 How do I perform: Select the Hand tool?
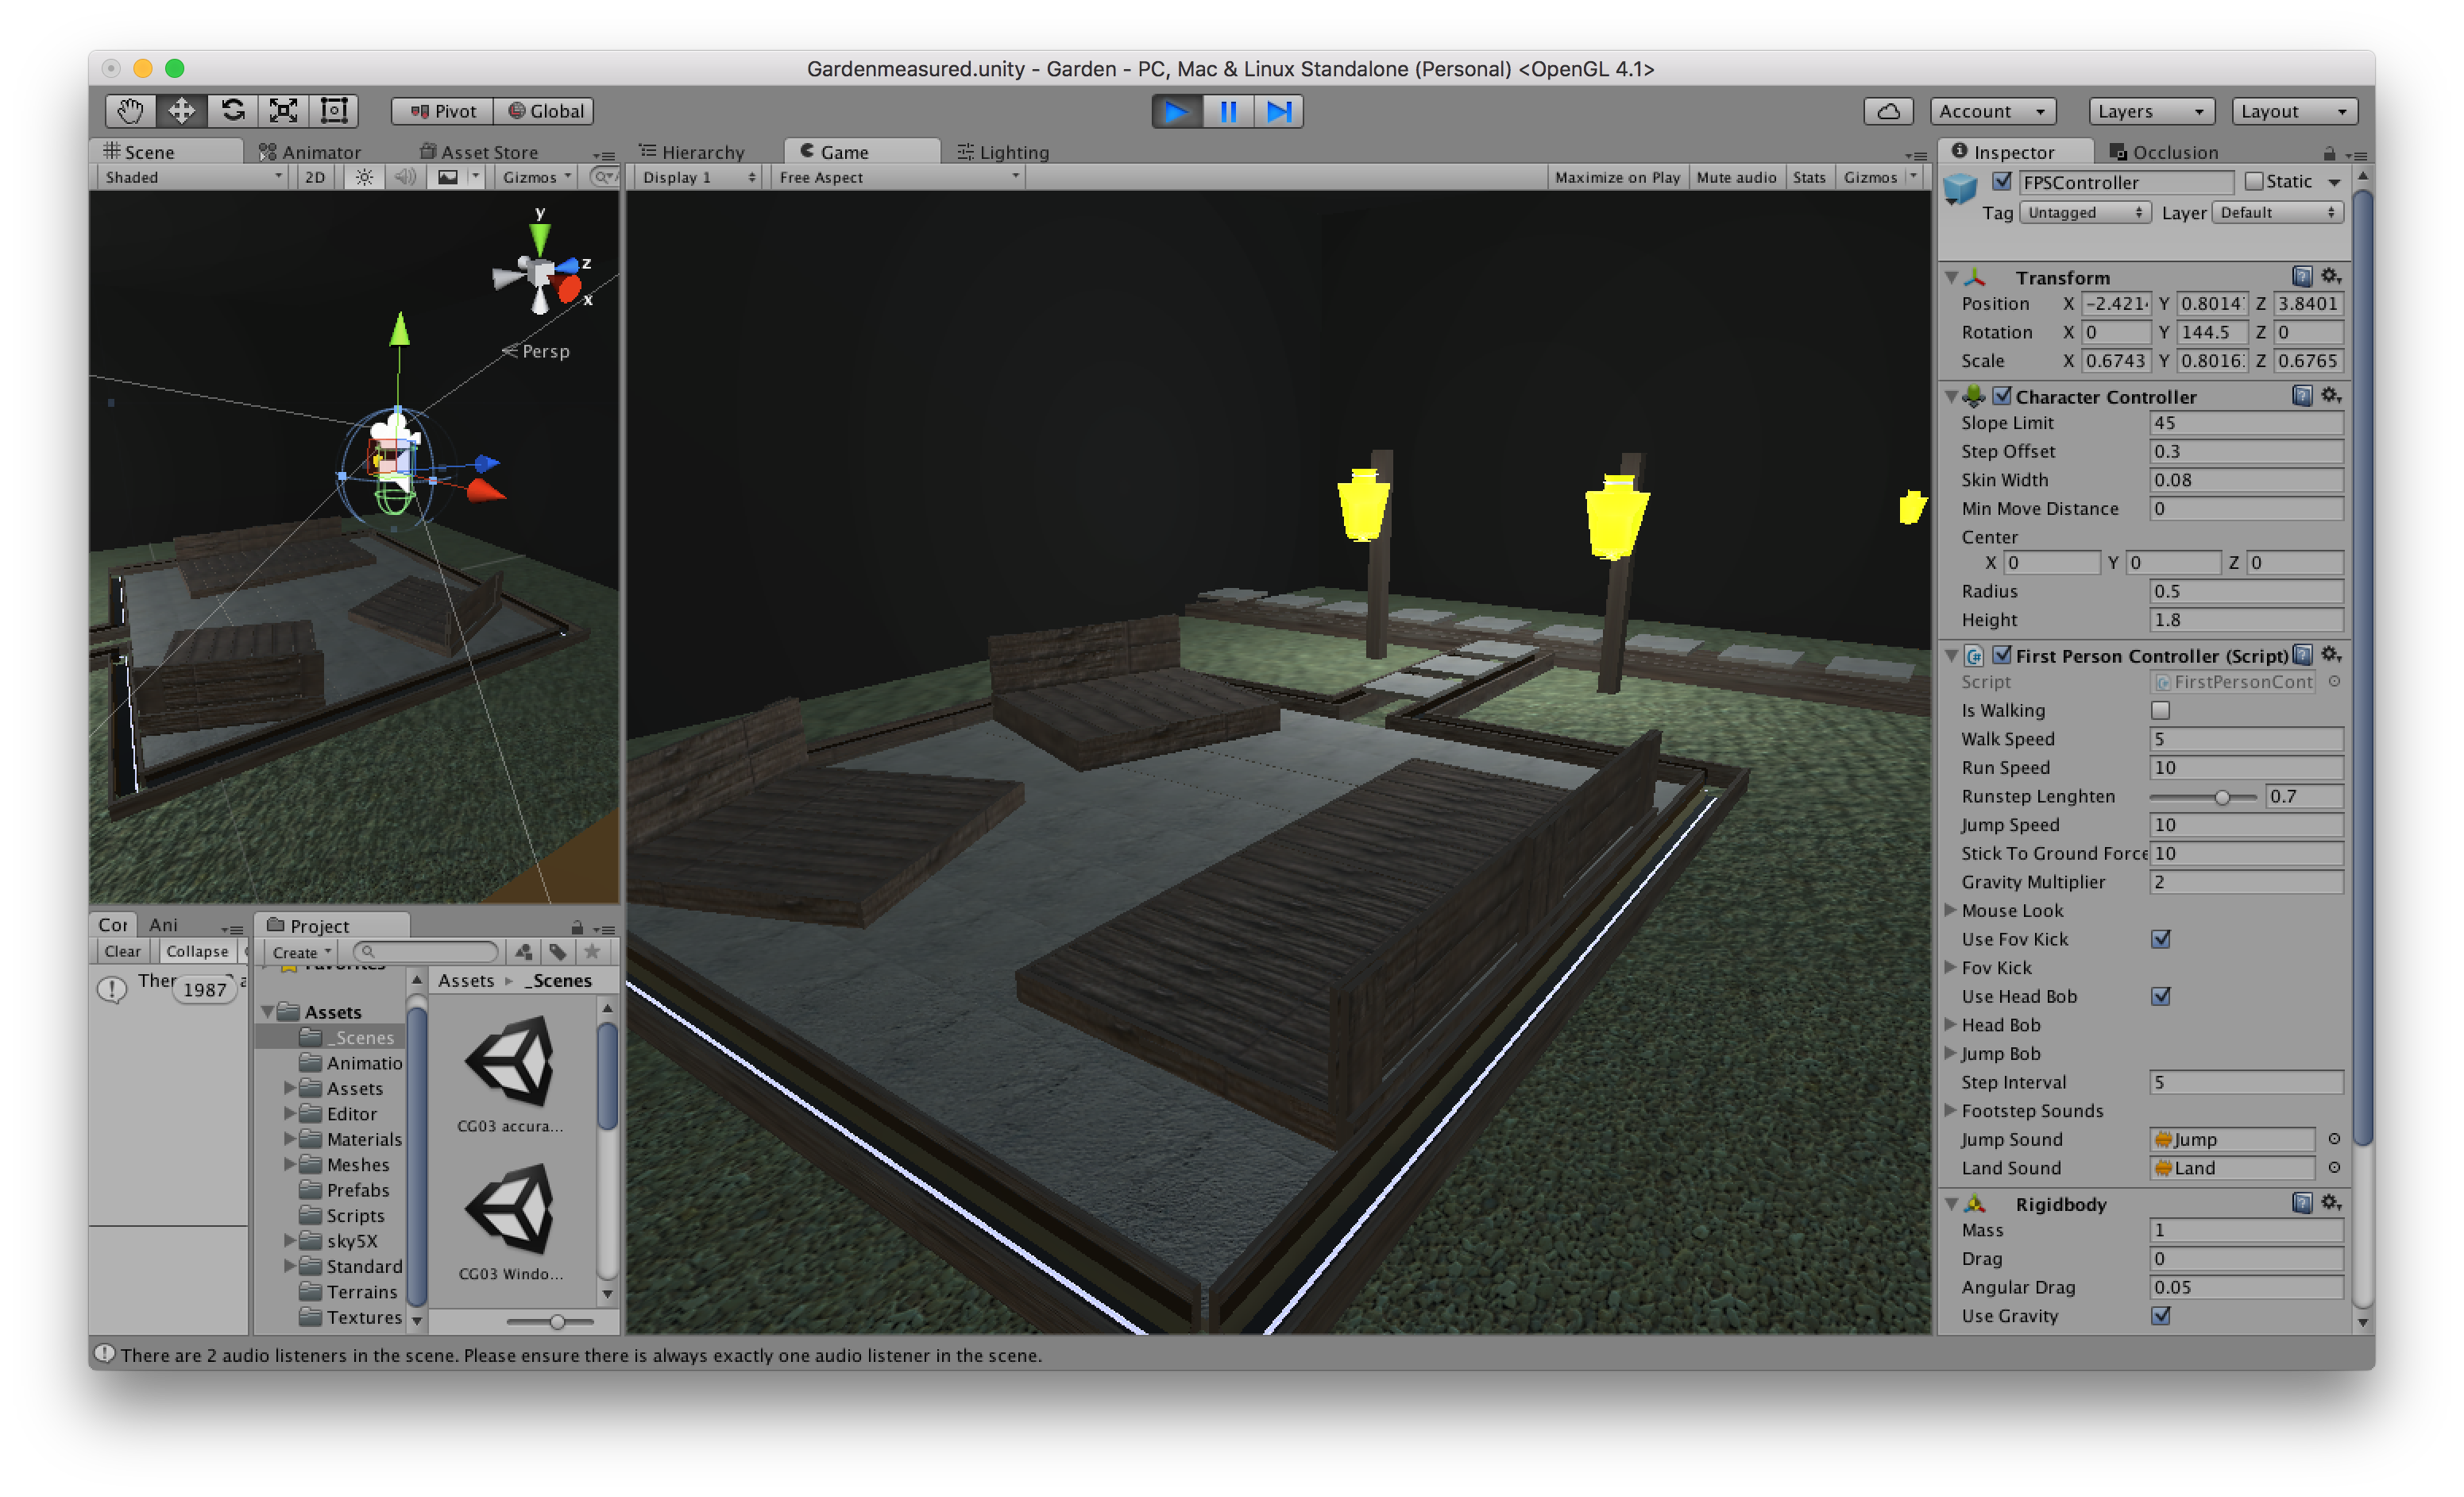coord(130,111)
